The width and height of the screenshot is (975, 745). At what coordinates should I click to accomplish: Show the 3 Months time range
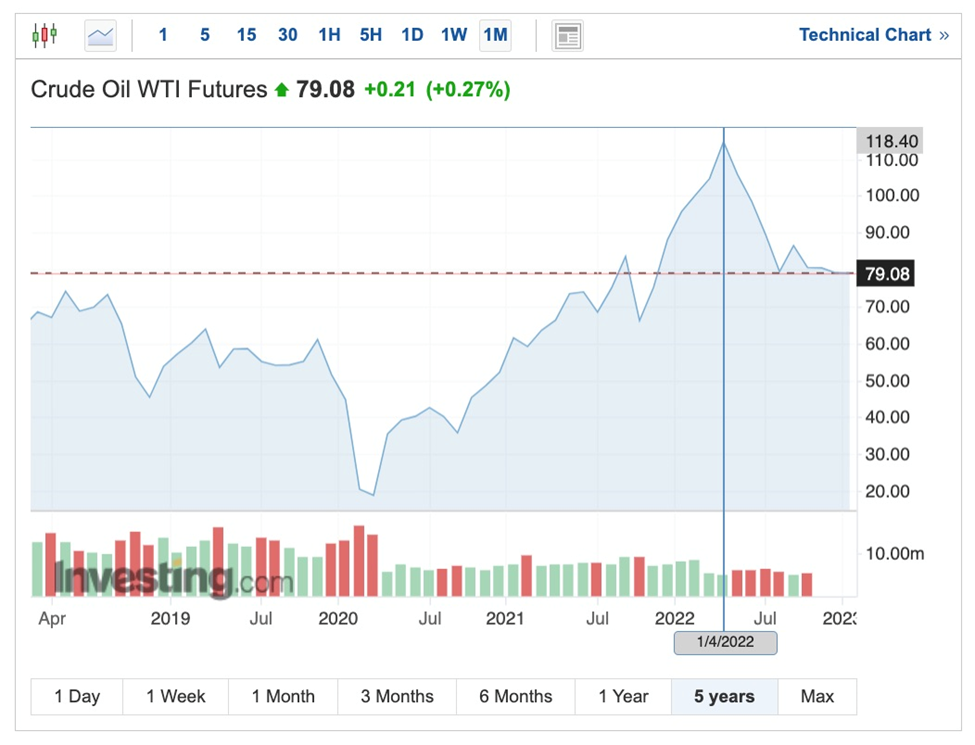tap(397, 697)
